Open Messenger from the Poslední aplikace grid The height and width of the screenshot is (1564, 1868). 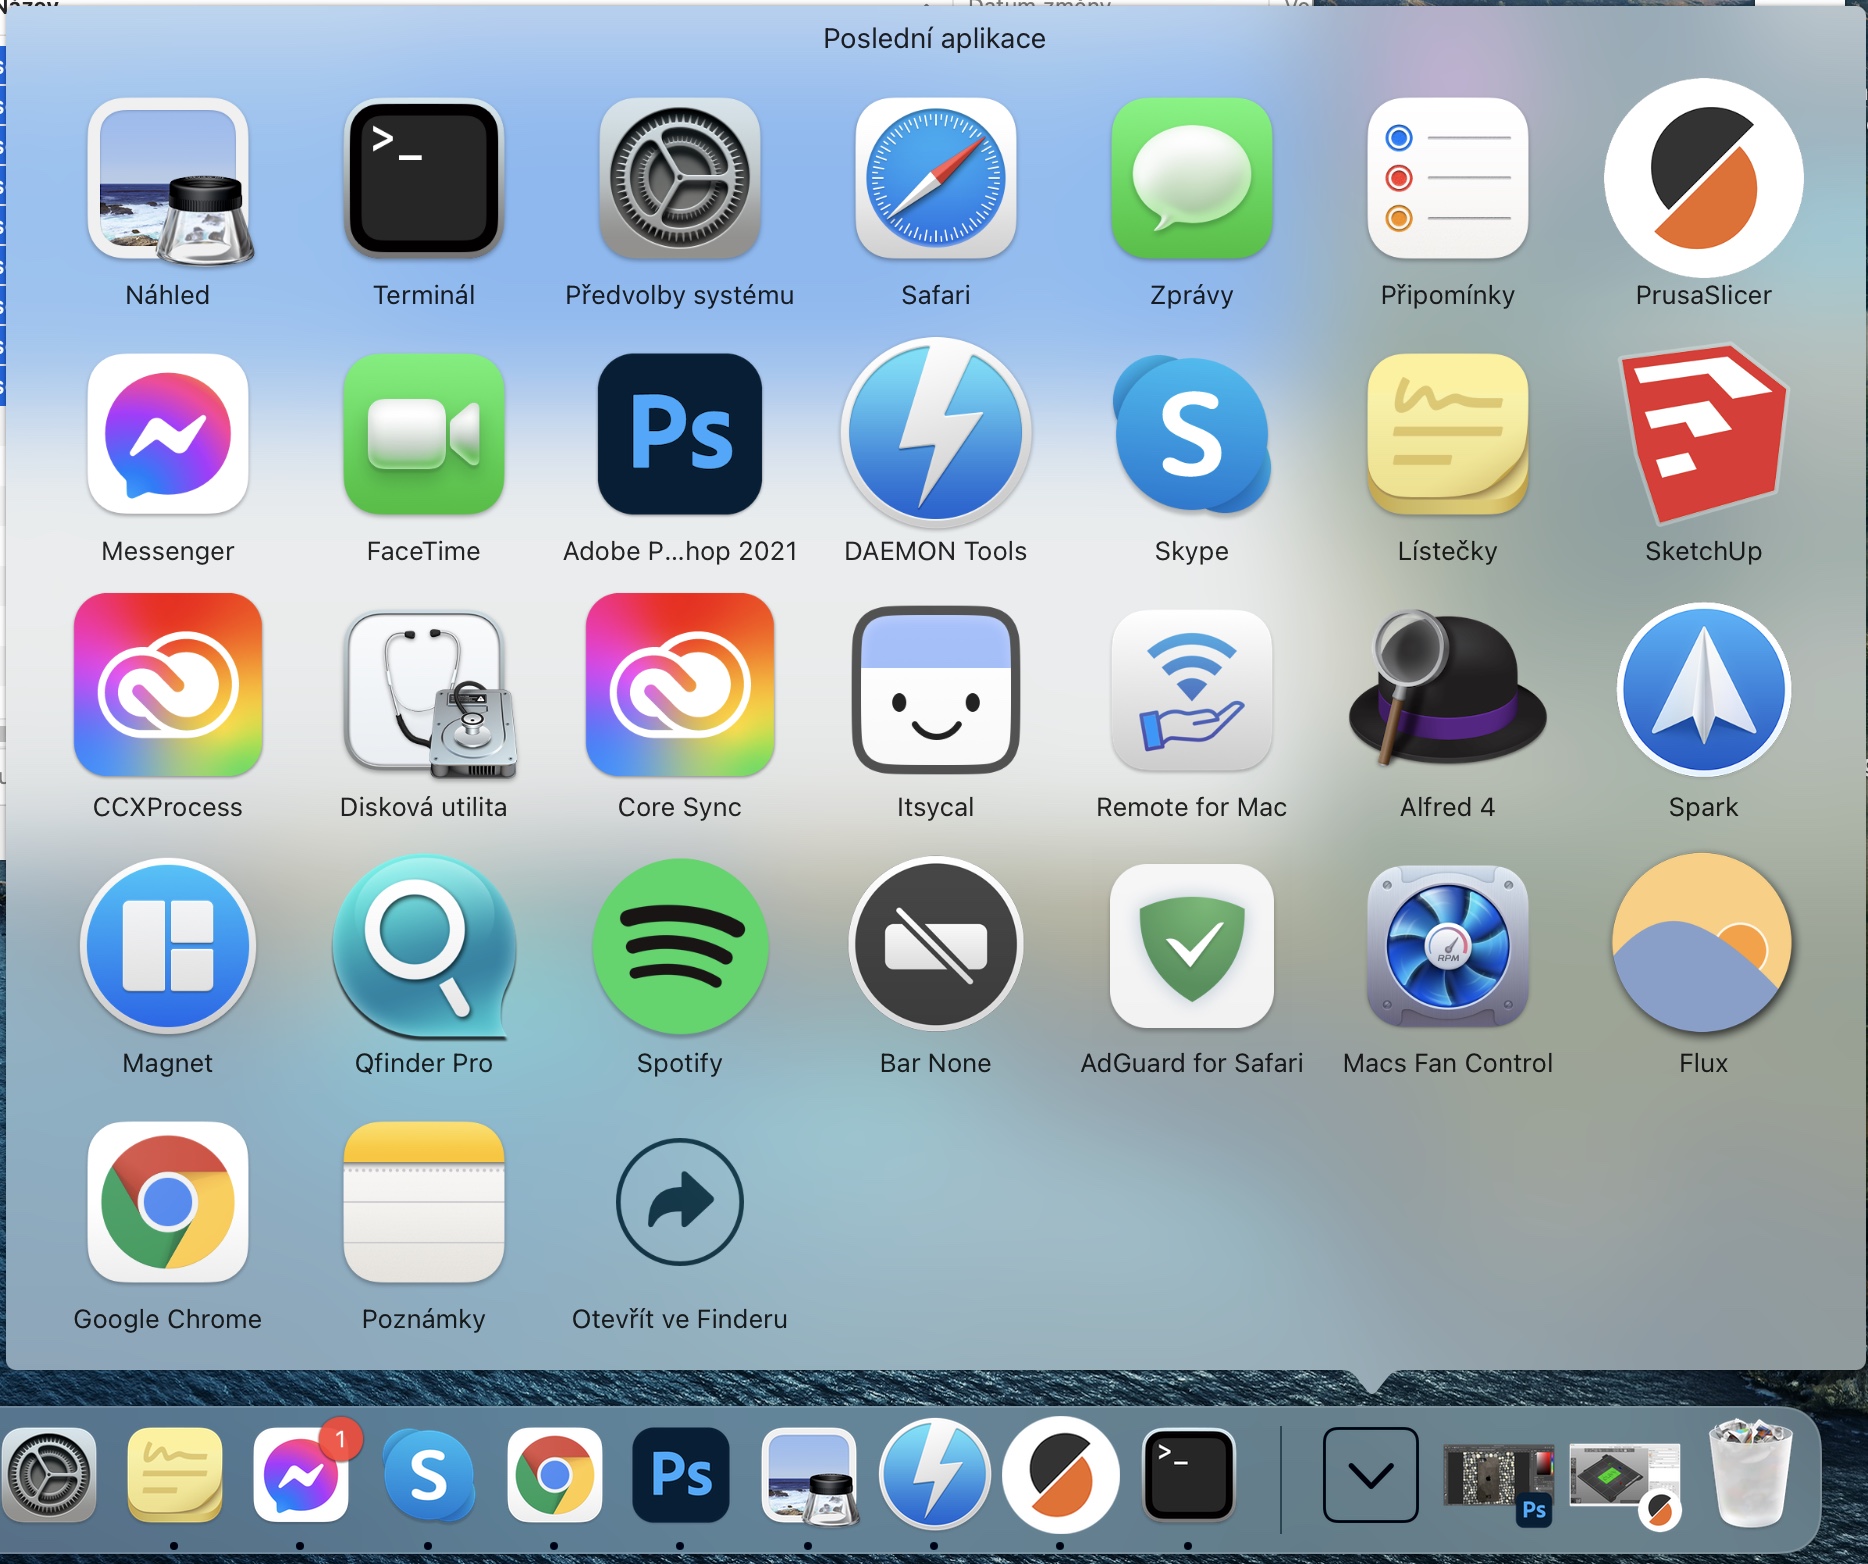pos(168,434)
